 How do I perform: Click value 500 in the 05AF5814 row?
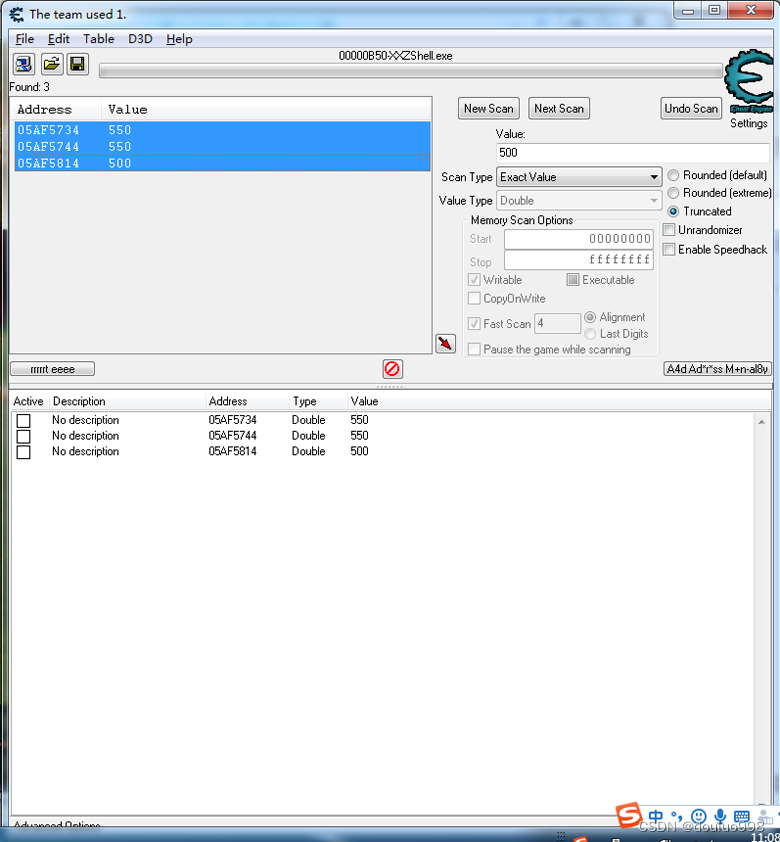pyautogui.click(x=360, y=451)
